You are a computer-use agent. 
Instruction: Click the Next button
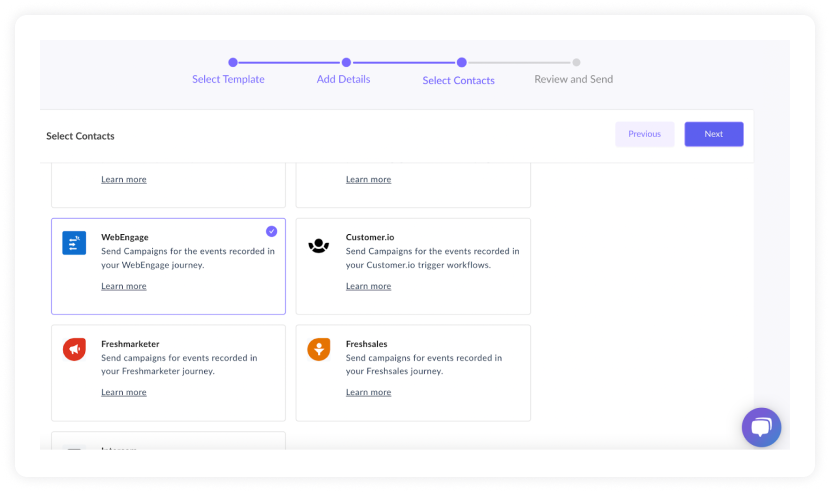click(714, 134)
